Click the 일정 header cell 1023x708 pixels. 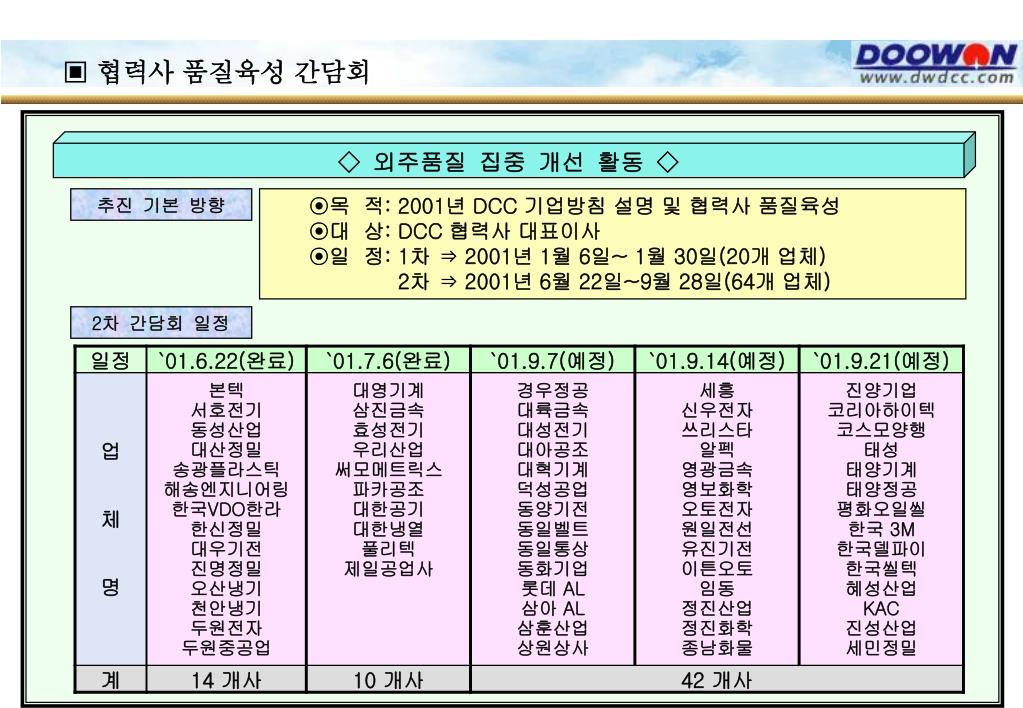click(x=110, y=360)
